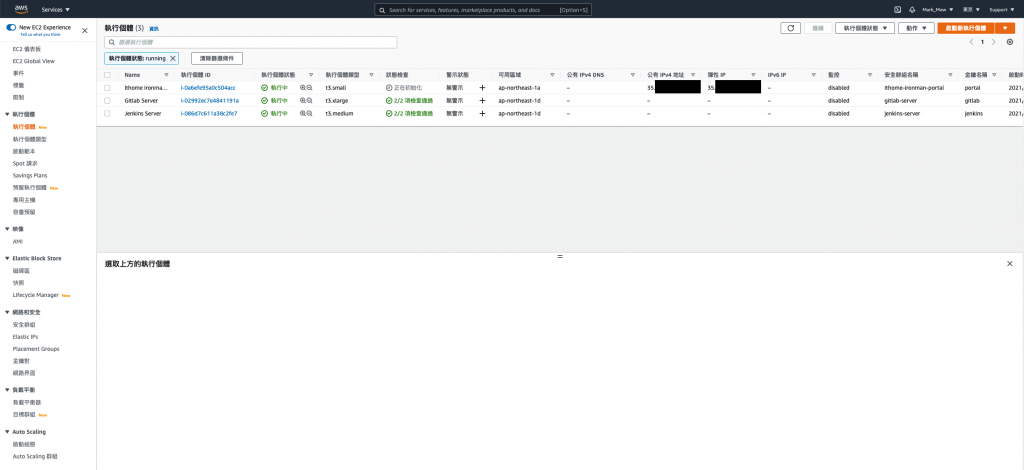
Task: Open EC2 儀表板 dashboard in sidebar
Action: coord(27,49)
